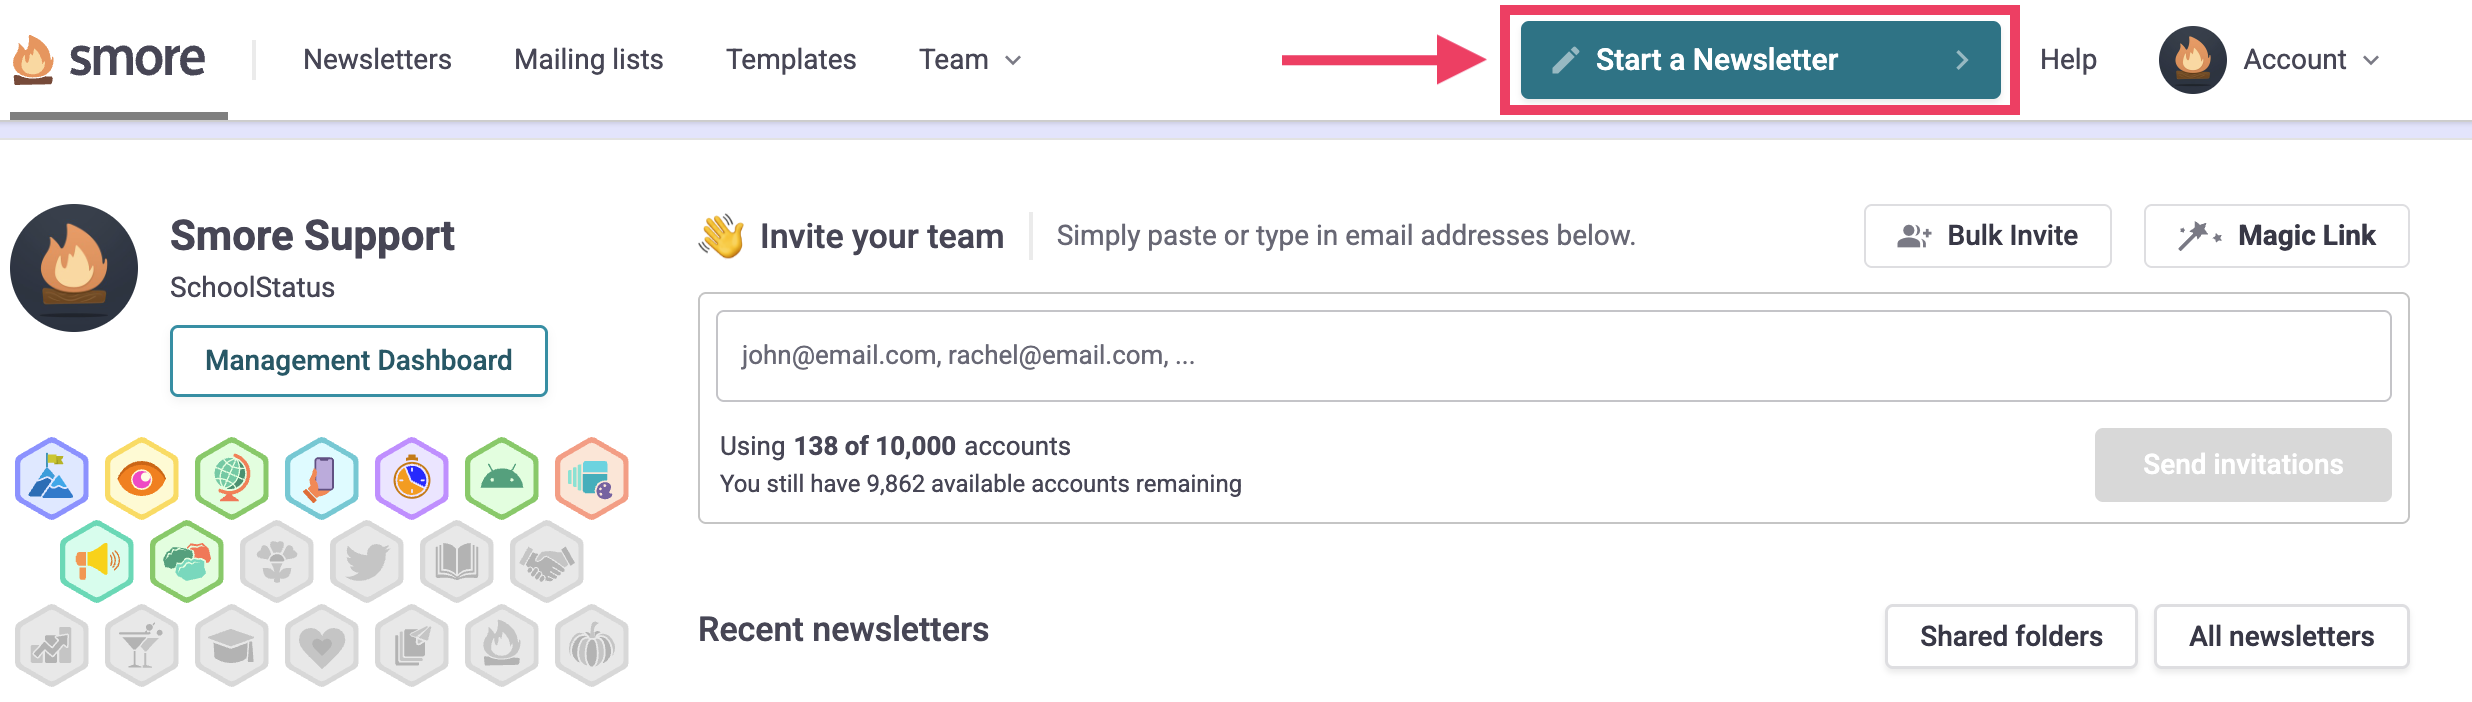The height and width of the screenshot is (702, 2472).
Task: Click the Bulk Invite button
Action: (1987, 236)
